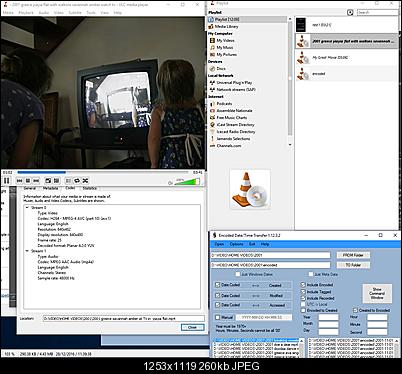
Task: Click the FROM Folder button
Action: tap(353, 255)
